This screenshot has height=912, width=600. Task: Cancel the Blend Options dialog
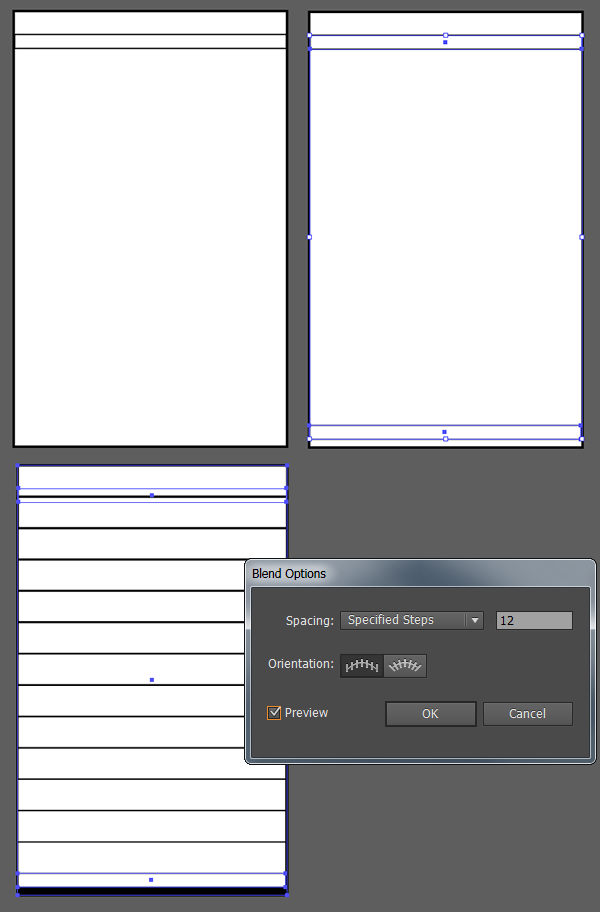[x=527, y=714]
